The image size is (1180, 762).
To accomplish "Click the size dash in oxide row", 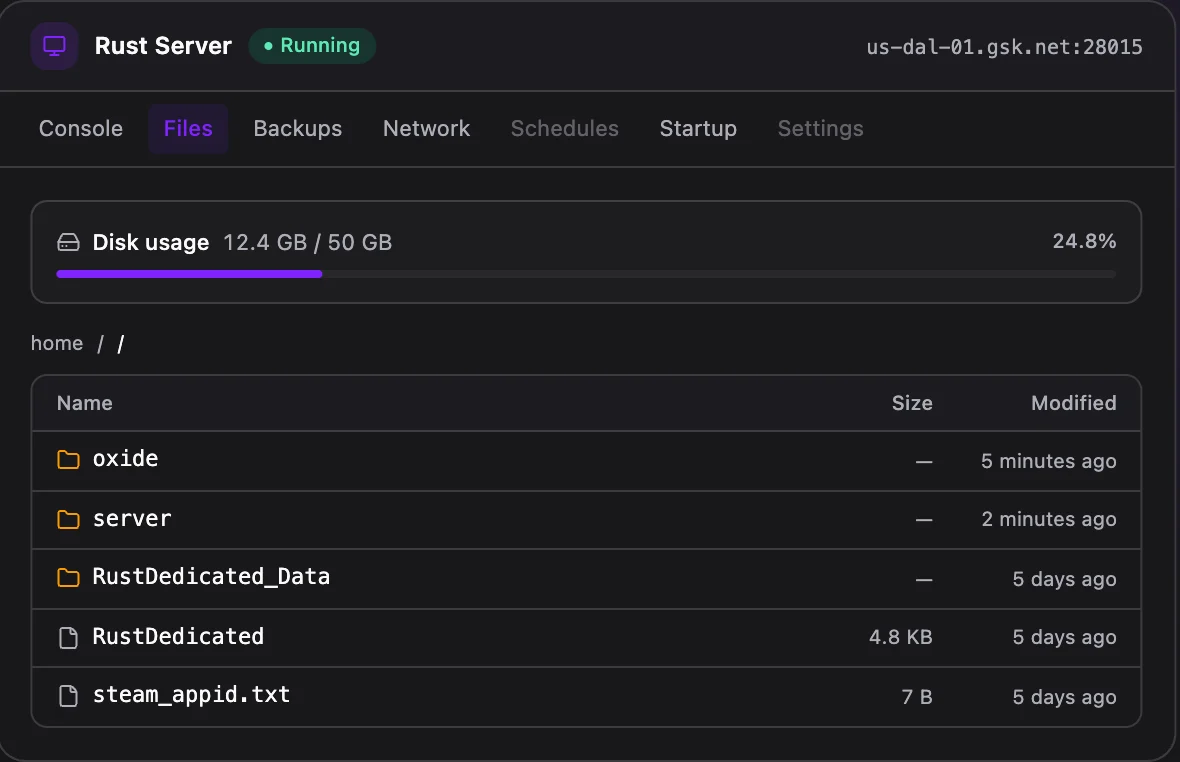I will pos(924,462).
